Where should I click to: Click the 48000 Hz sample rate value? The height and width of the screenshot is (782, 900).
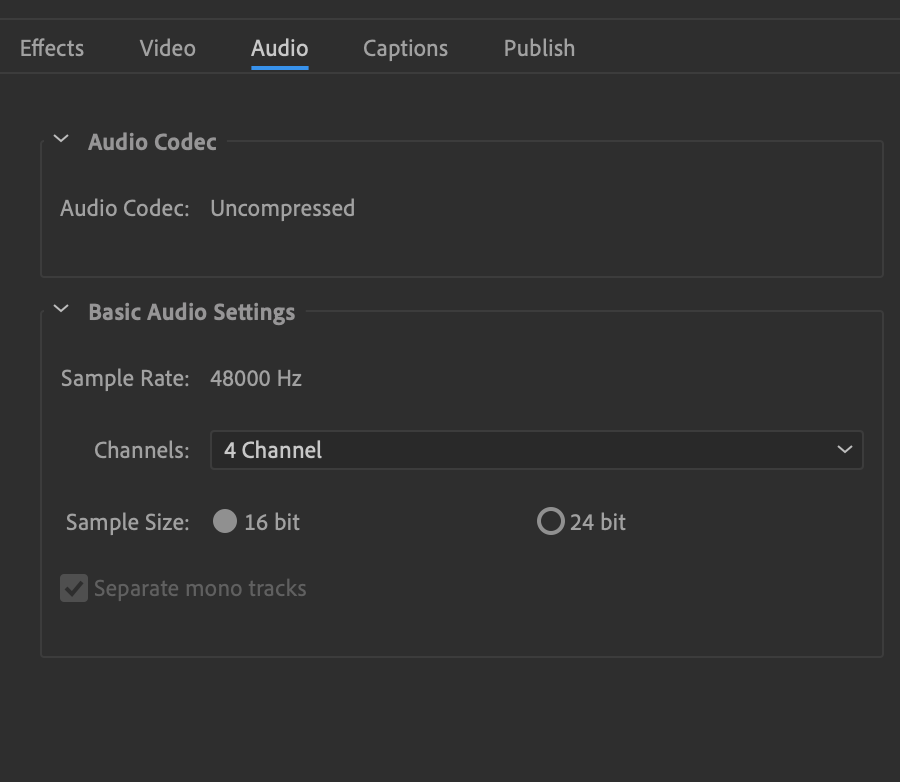click(x=256, y=378)
